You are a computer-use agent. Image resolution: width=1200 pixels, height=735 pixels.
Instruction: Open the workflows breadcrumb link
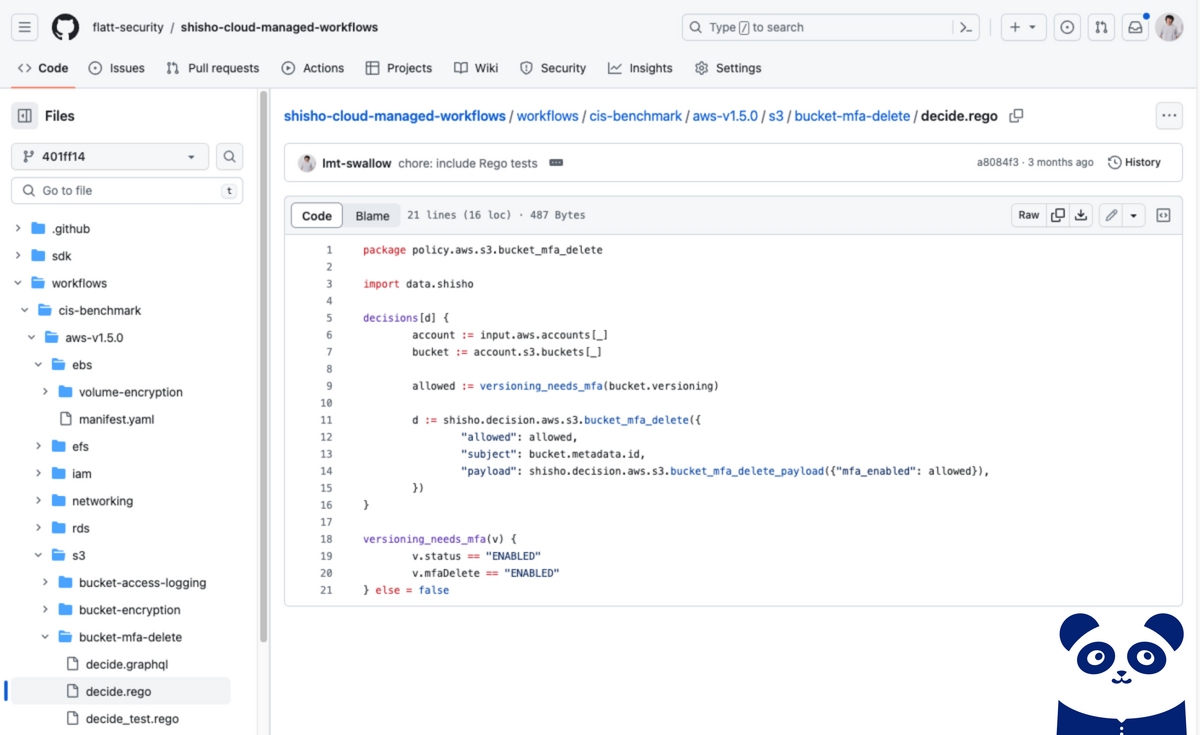(547, 116)
